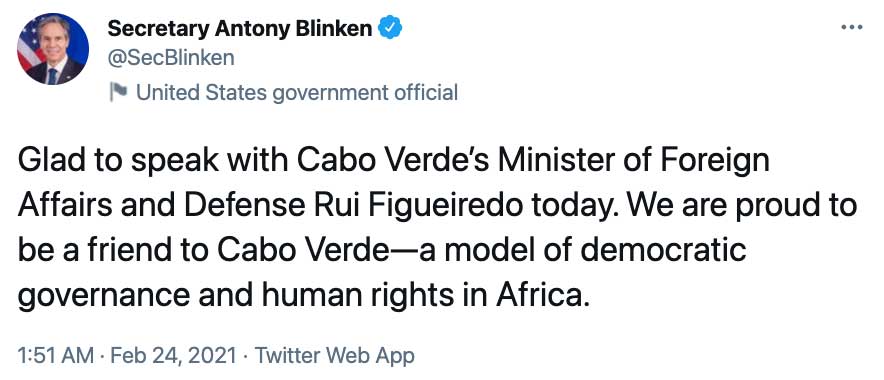Click the word democratic in tweet text
Image resolution: width=884 pixels, height=380 pixels.
664,250
